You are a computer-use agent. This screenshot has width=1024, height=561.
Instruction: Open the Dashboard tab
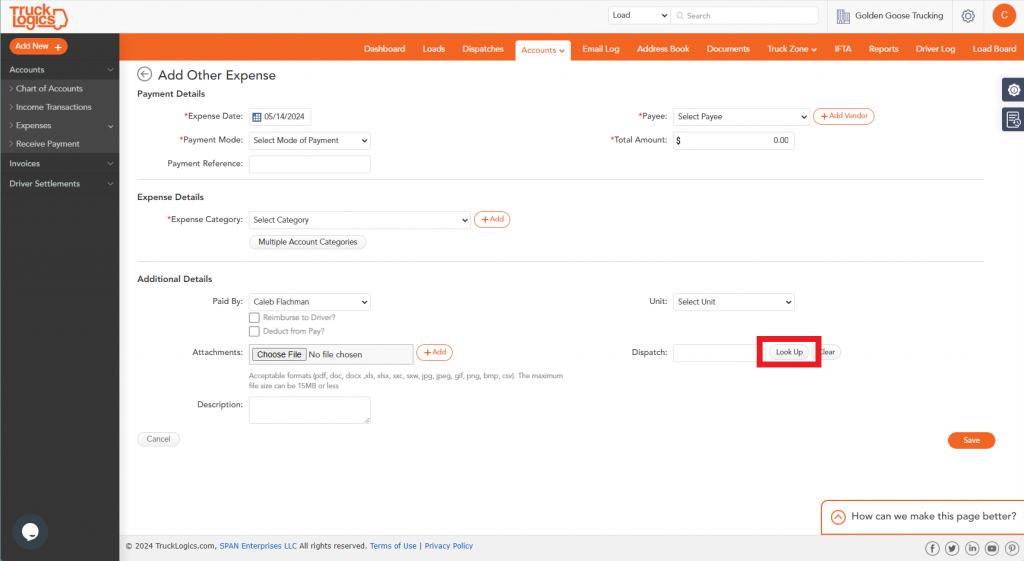(385, 49)
